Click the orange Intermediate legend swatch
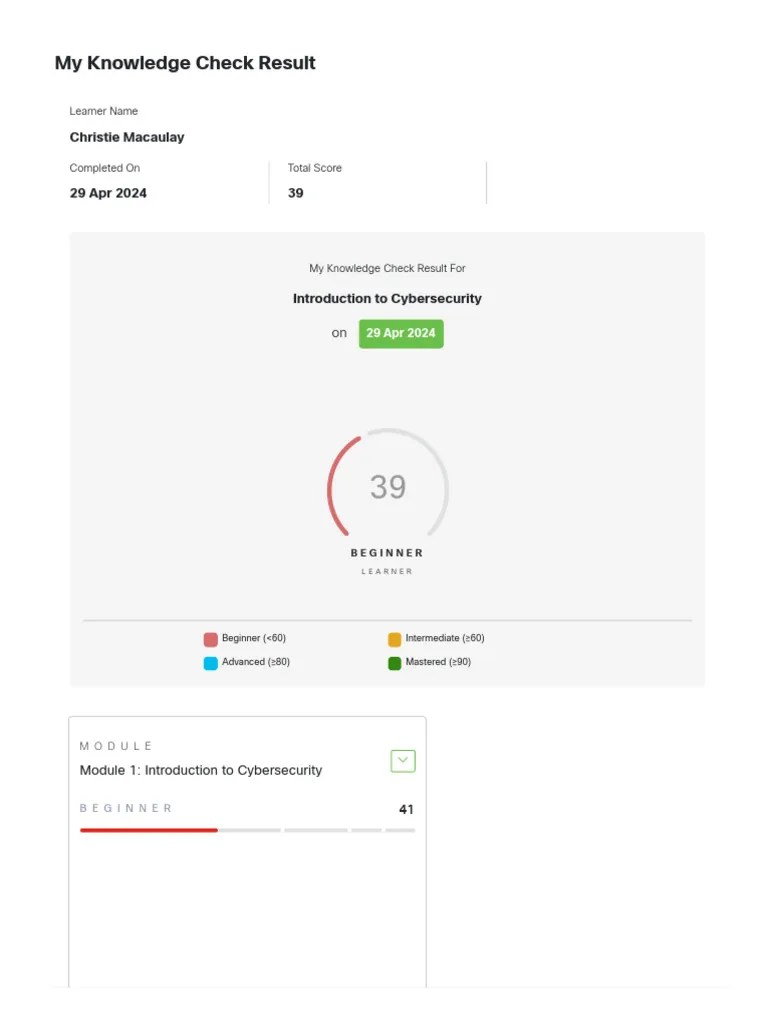 coord(394,639)
